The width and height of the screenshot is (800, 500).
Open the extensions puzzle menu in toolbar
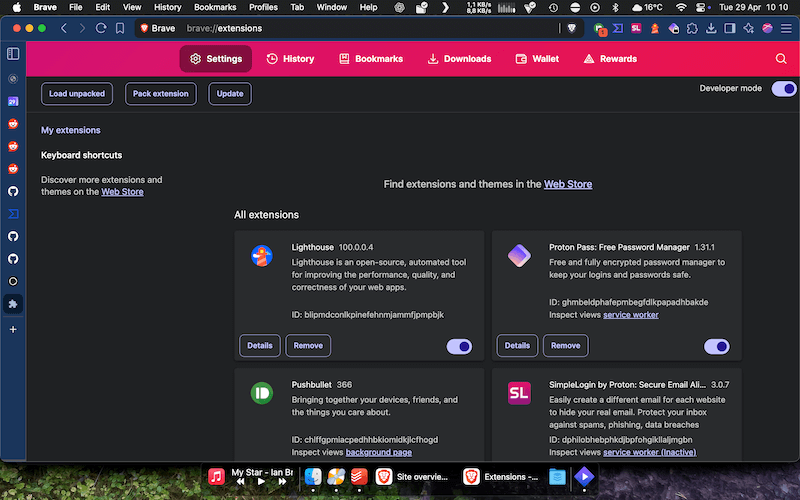(x=692, y=29)
